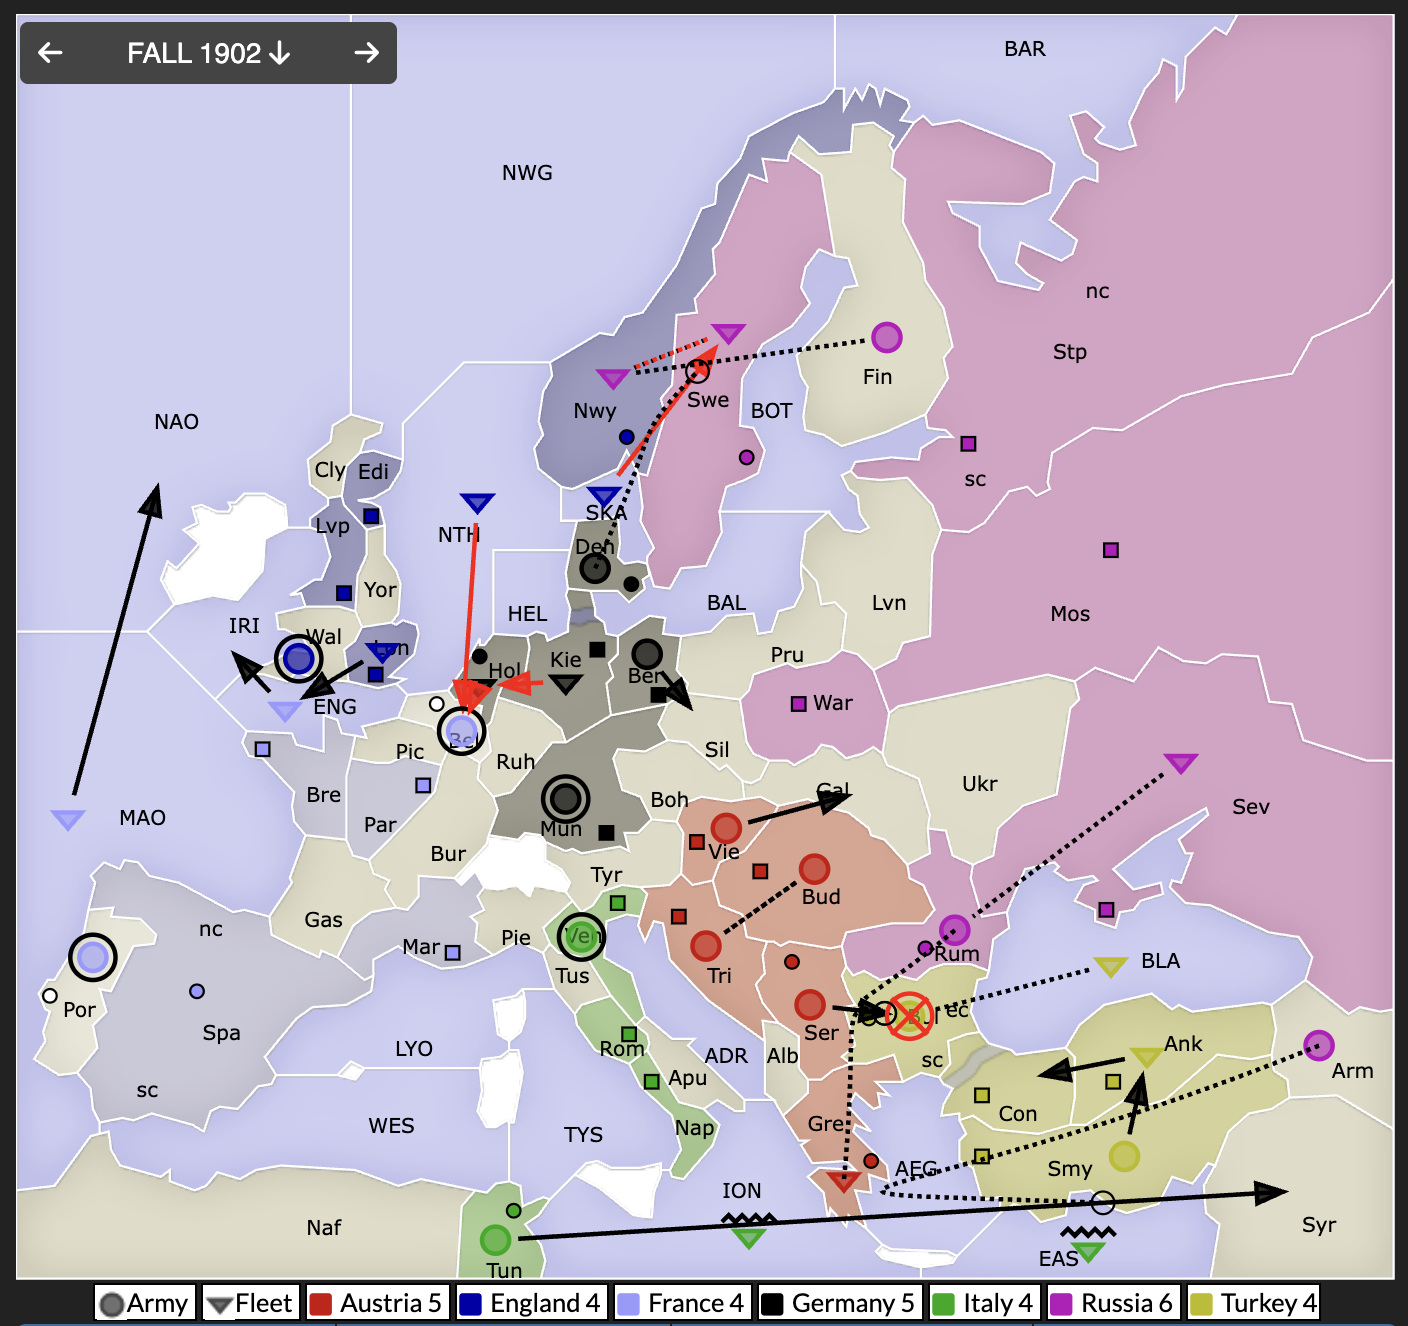Go to previous phase with left arrow
Screen dimensions: 1408x1326
[50, 53]
